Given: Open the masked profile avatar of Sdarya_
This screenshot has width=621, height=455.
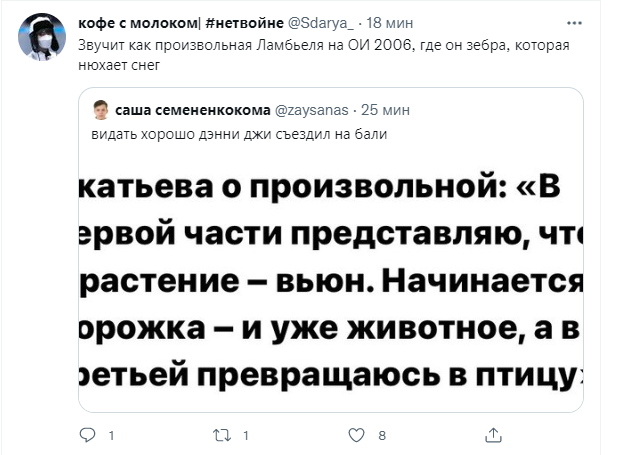Looking at the screenshot, I should pyautogui.click(x=42, y=37).
